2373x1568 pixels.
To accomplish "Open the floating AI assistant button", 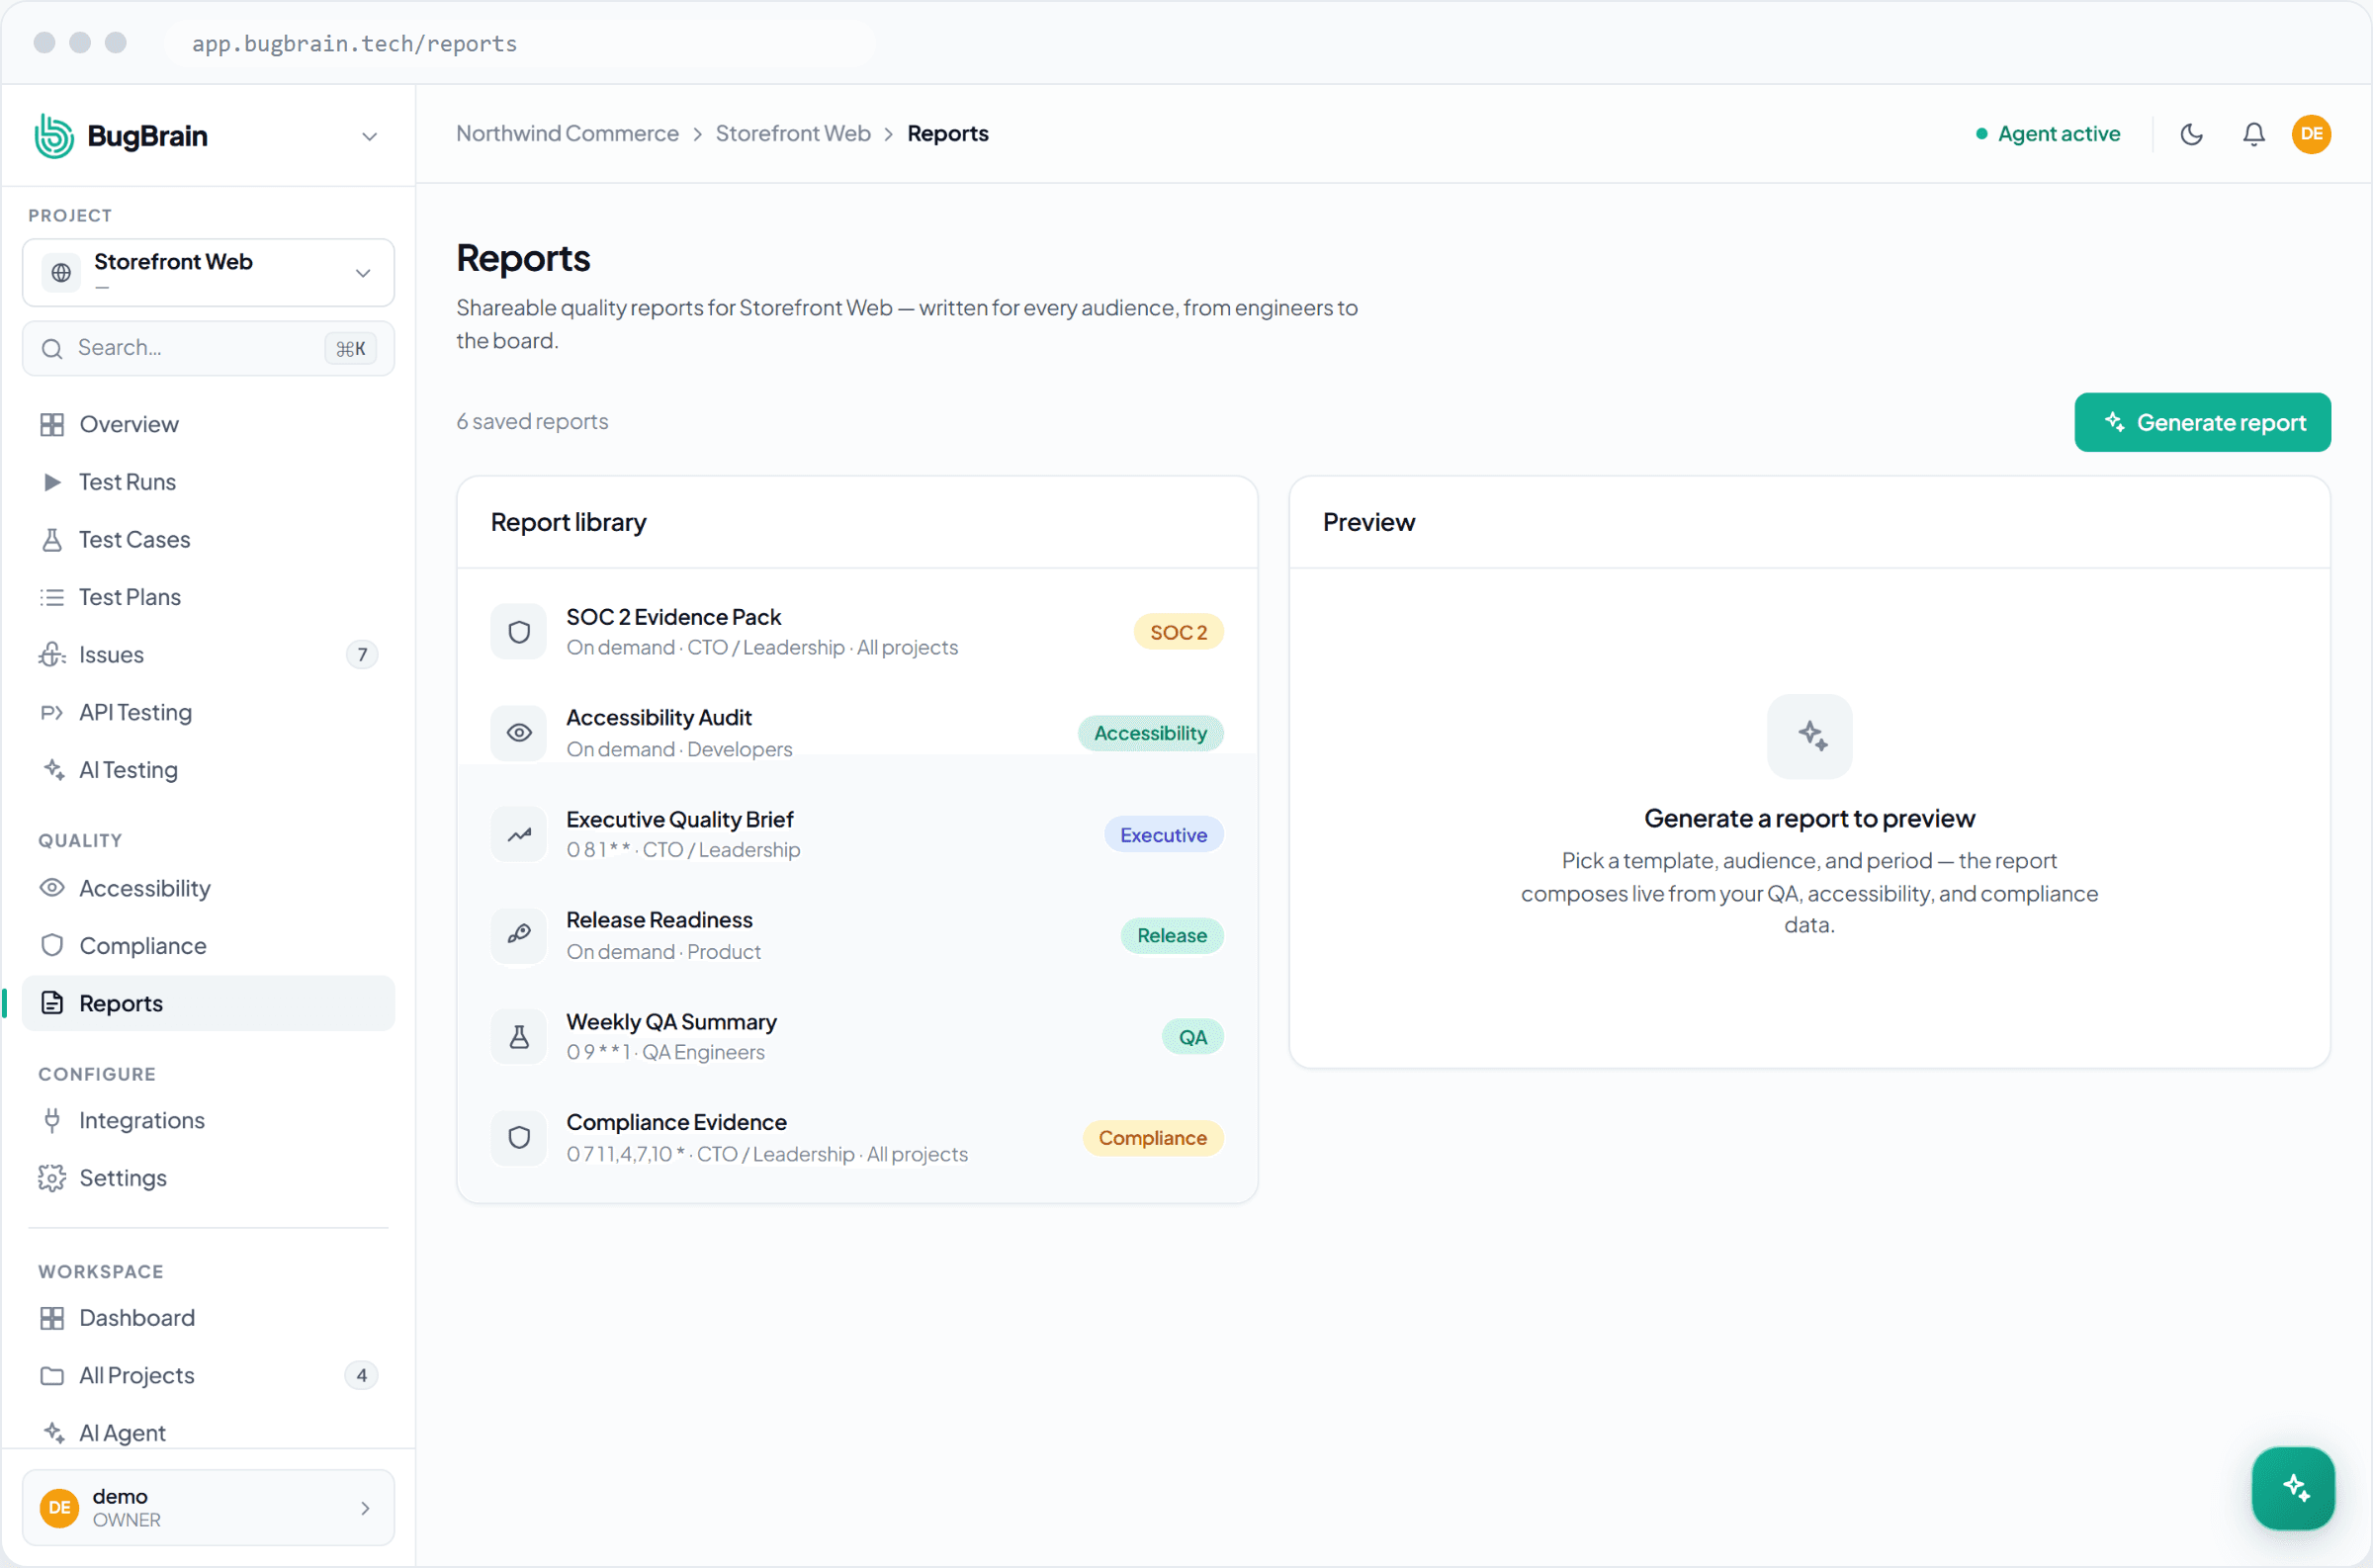I will [x=2292, y=1488].
